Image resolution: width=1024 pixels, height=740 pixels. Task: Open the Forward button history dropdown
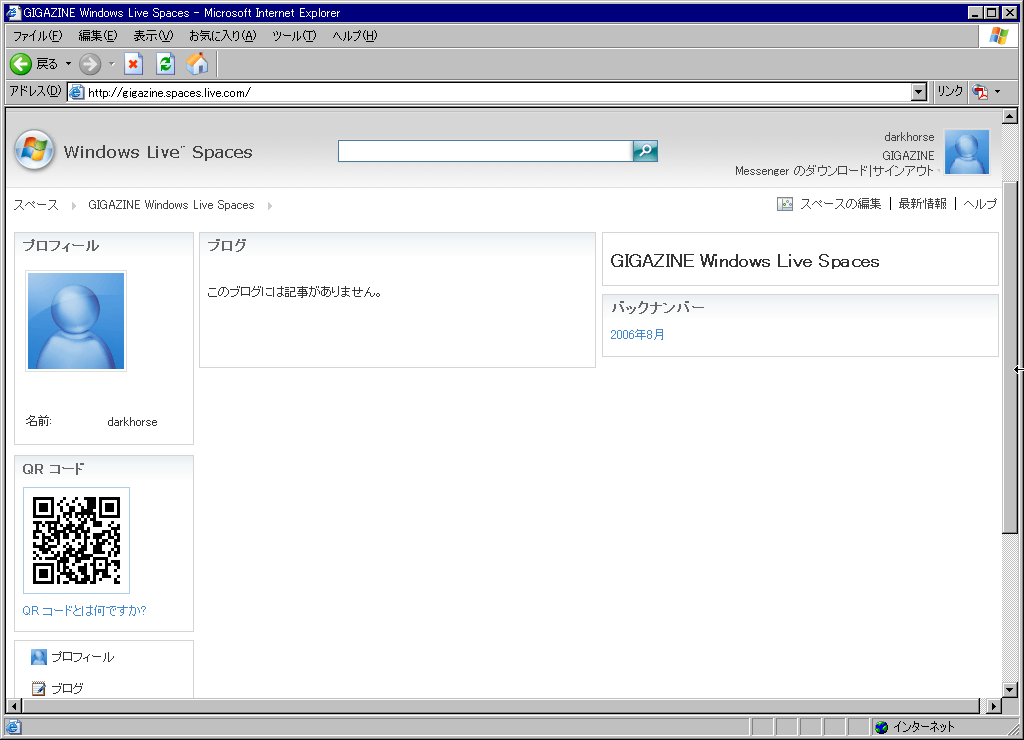pos(111,64)
